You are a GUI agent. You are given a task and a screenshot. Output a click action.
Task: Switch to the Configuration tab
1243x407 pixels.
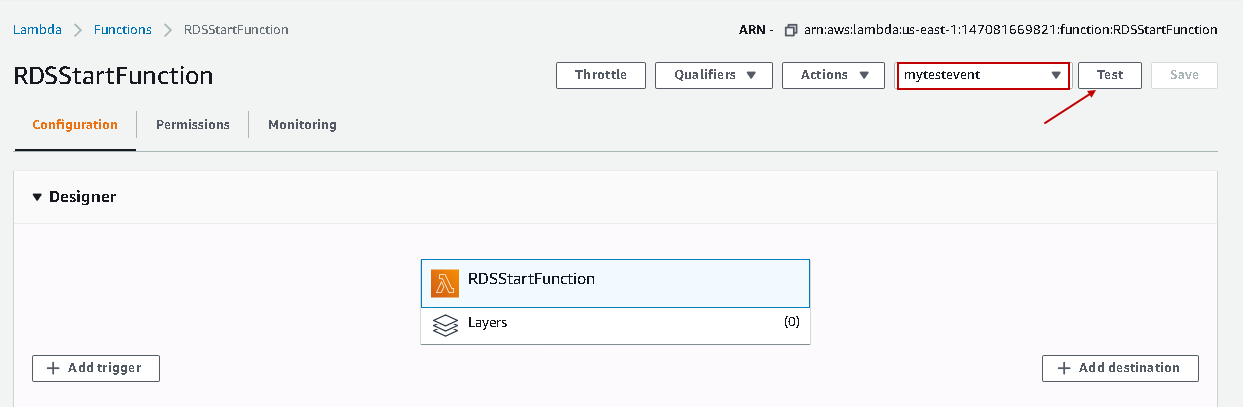point(75,125)
